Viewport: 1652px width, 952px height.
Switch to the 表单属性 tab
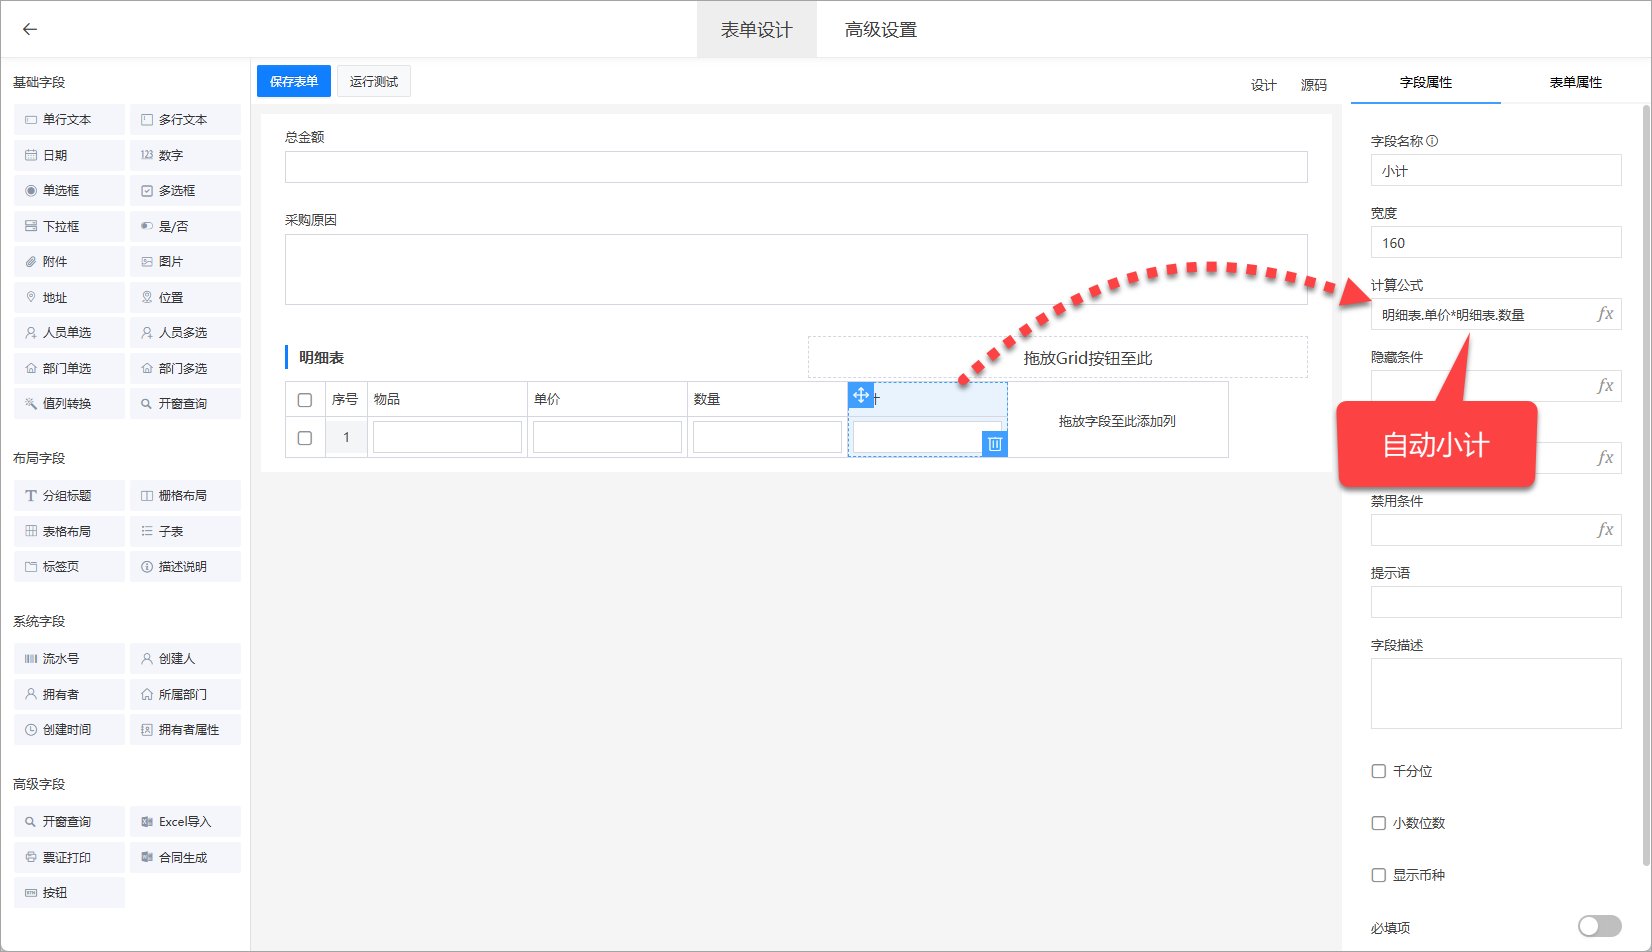[x=1575, y=82]
